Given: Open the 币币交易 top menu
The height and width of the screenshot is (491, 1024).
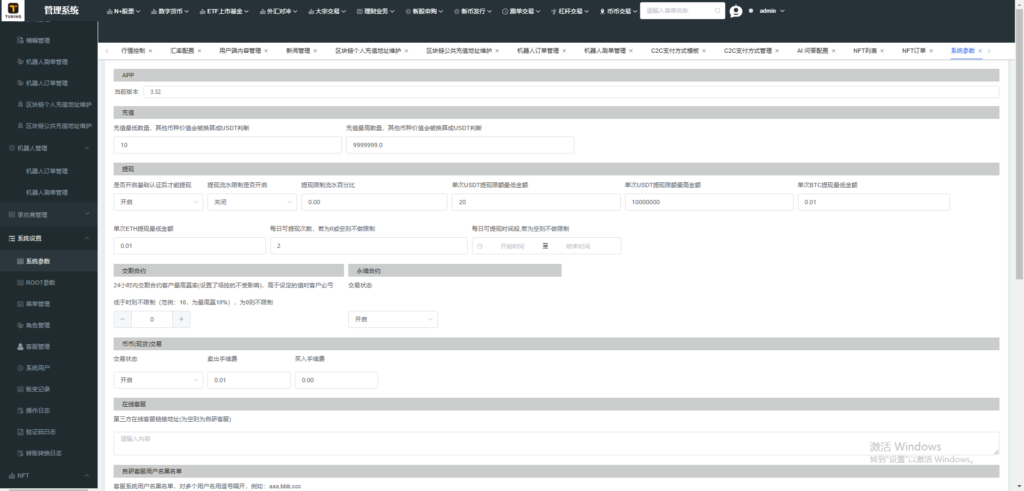Looking at the screenshot, I should (618, 11).
